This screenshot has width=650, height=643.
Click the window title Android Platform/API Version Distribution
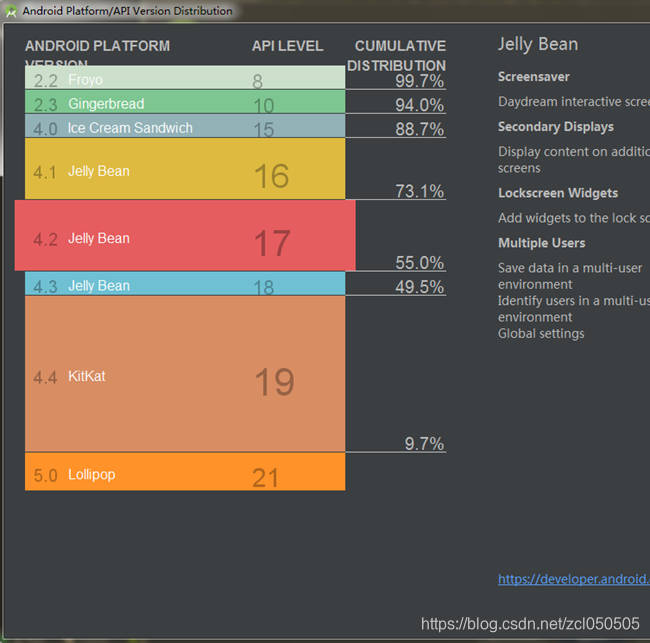[x=127, y=11]
